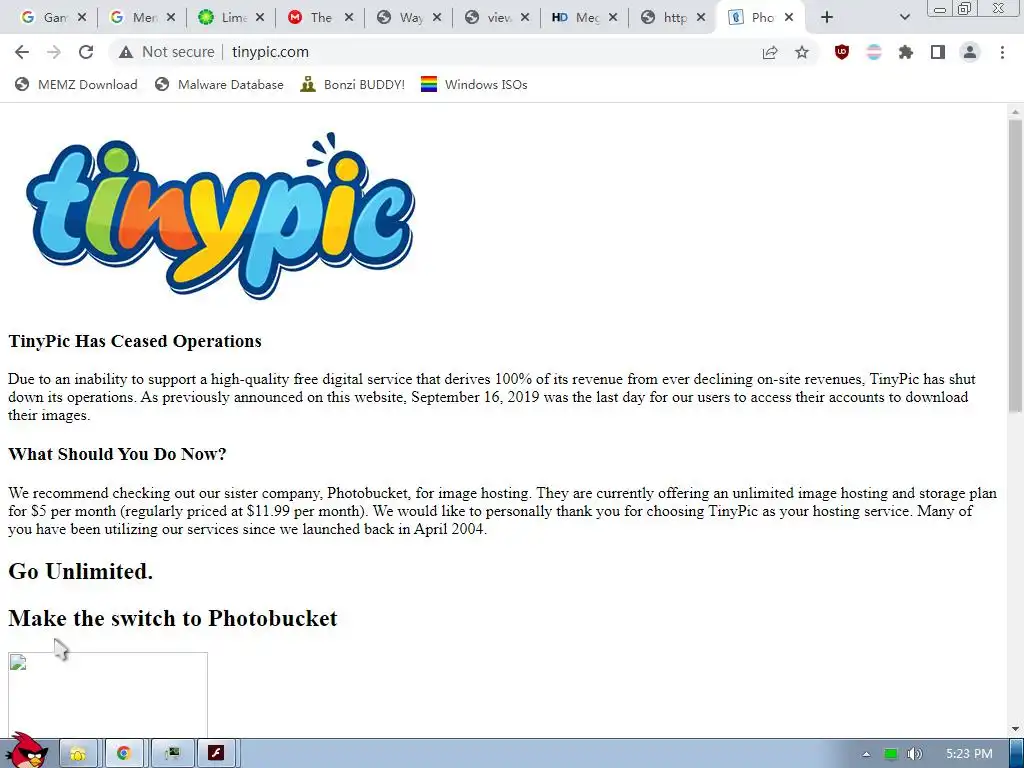1024x768 pixels.
Task: Switch to the 'Way' tab
Action: pyautogui.click(x=400, y=18)
